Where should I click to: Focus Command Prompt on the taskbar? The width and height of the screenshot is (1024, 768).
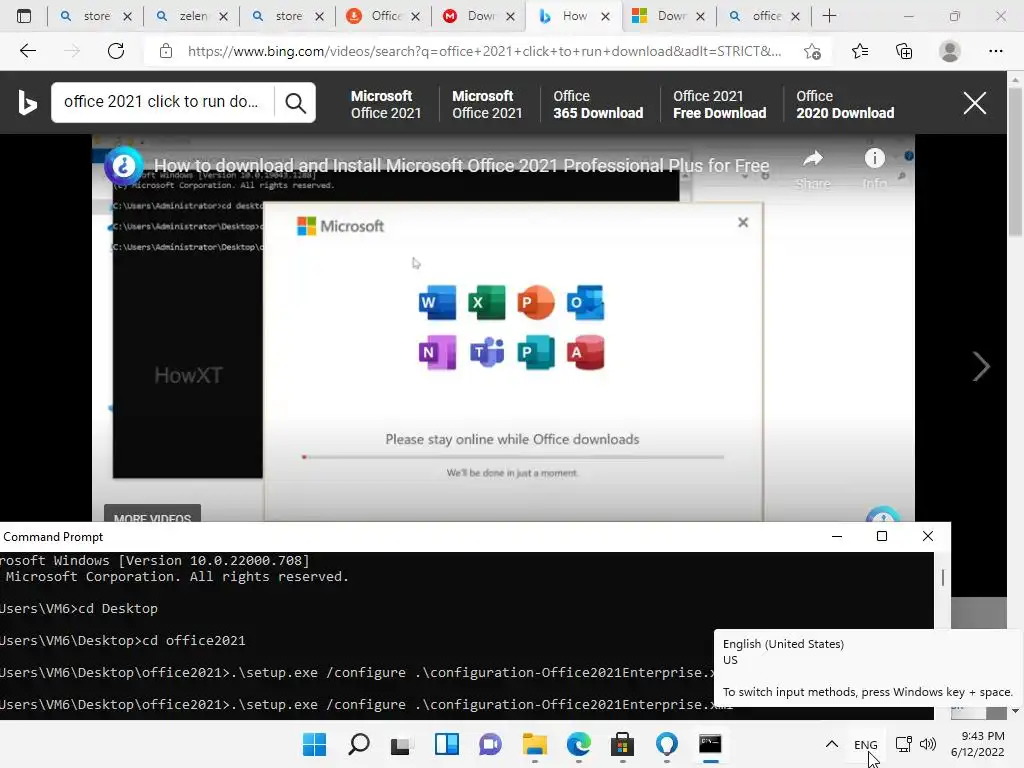coord(710,744)
